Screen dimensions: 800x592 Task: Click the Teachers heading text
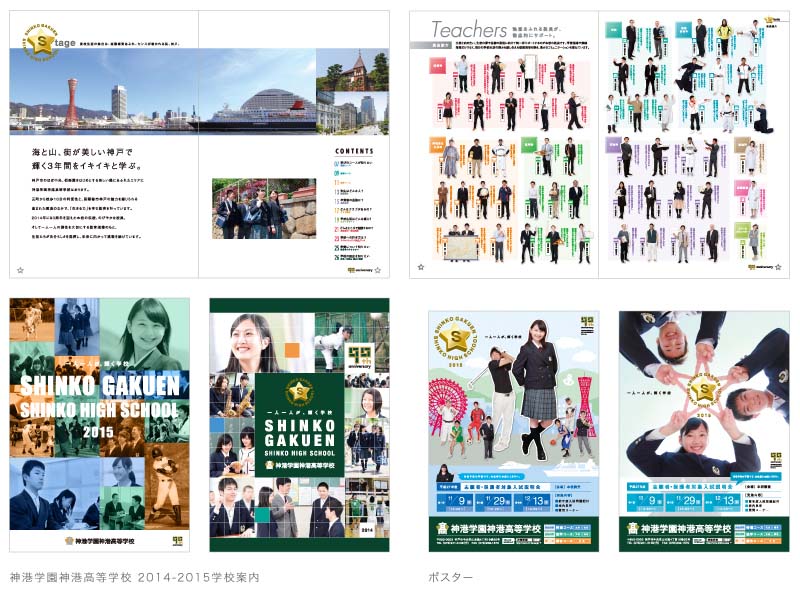tap(469, 30)
